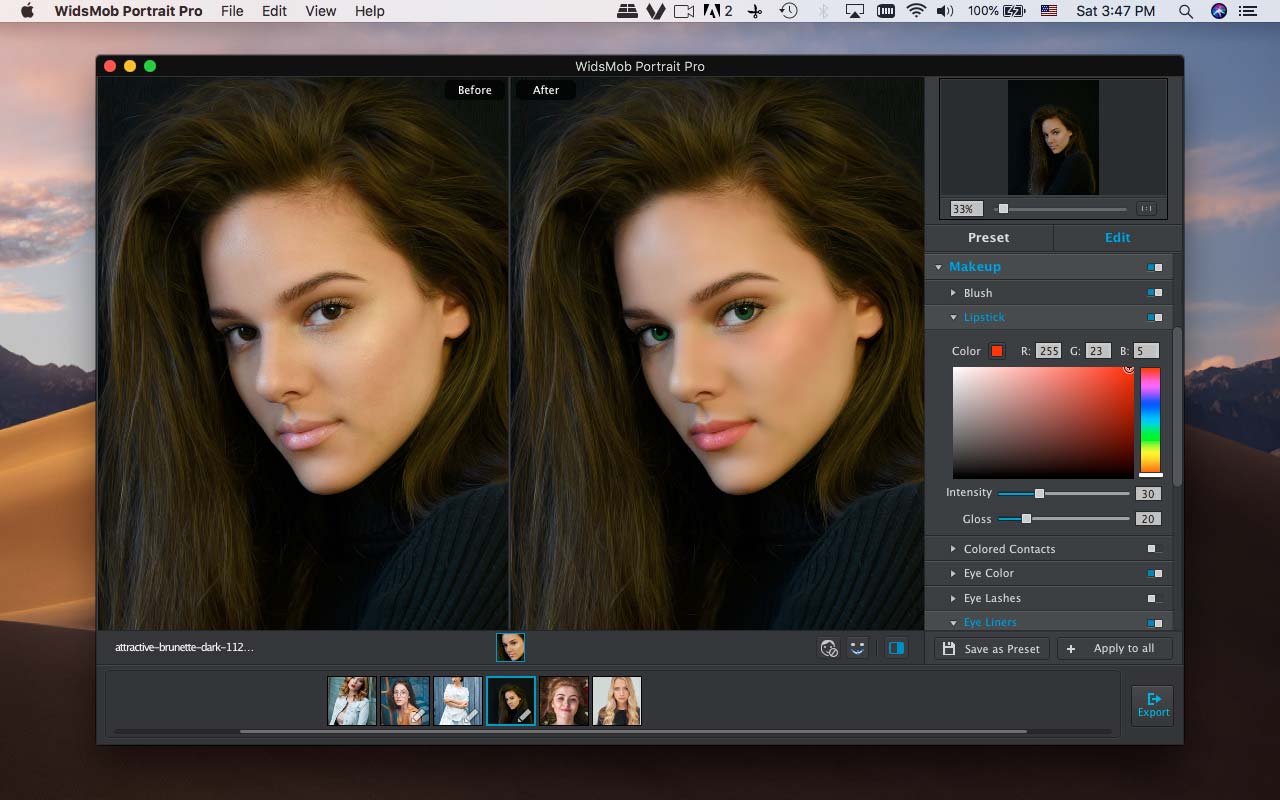Viewport: 1280px width, 800px height.
Task: Click the Lipstick Intensity slider handle
Action: 1039,494
